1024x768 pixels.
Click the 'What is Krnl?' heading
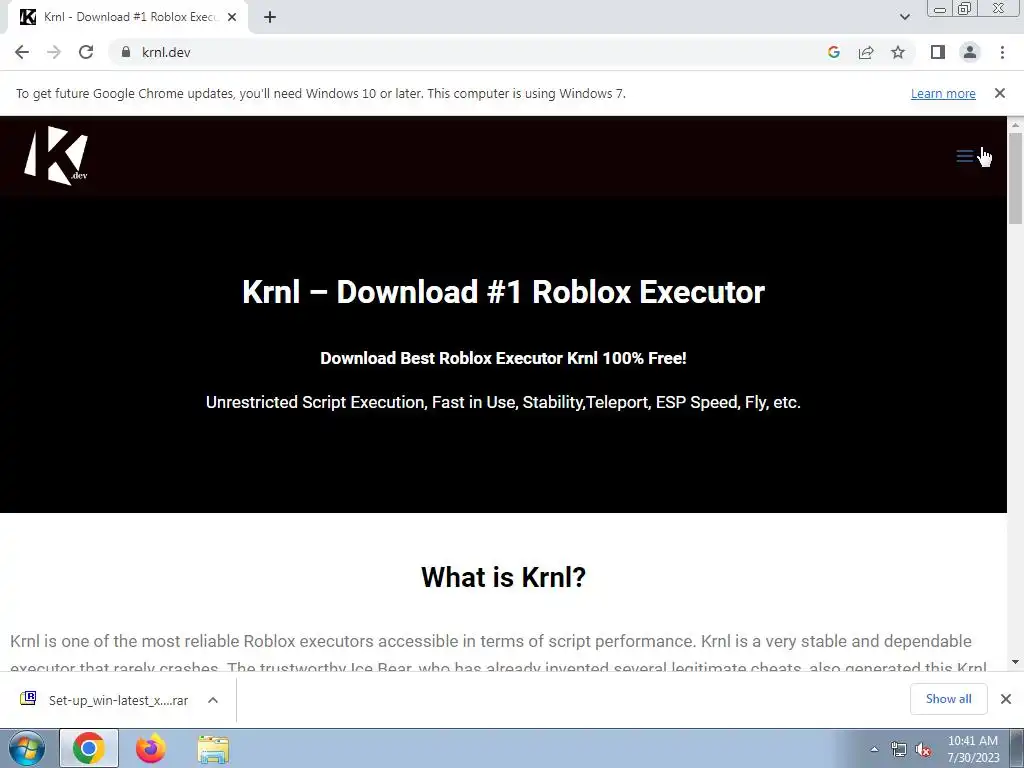pos(504,577)
